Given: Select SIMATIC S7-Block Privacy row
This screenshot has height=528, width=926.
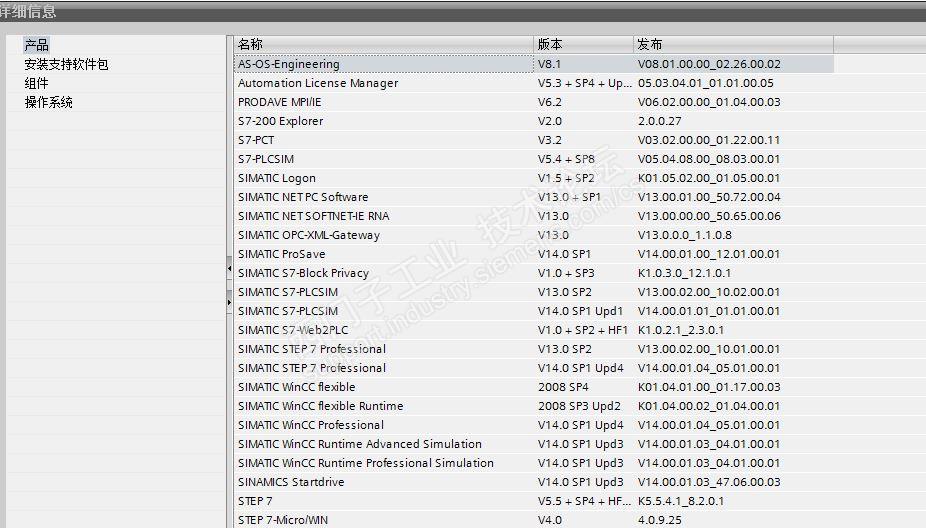Looking at the screenshot, I should pyautogui.click(x=534, y=273).
